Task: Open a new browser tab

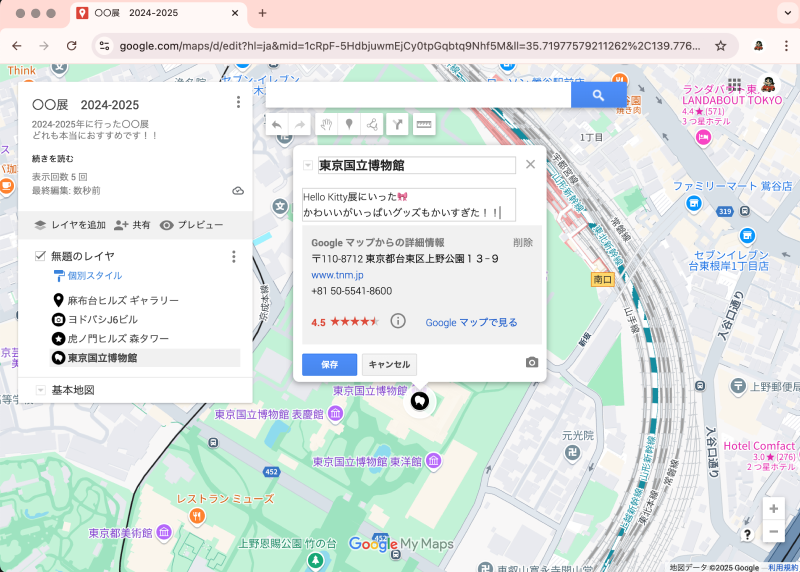Action: 262,13
